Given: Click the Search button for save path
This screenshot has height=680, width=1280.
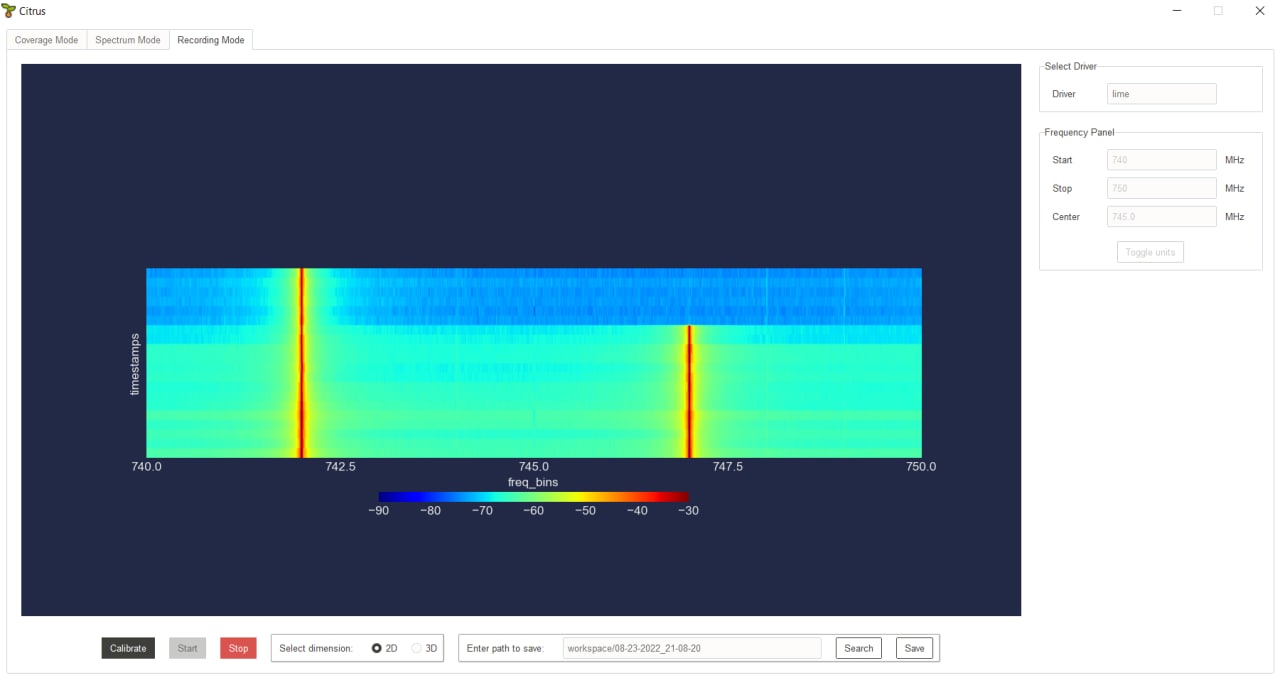Looking at the screenshot, I should 859,648.
